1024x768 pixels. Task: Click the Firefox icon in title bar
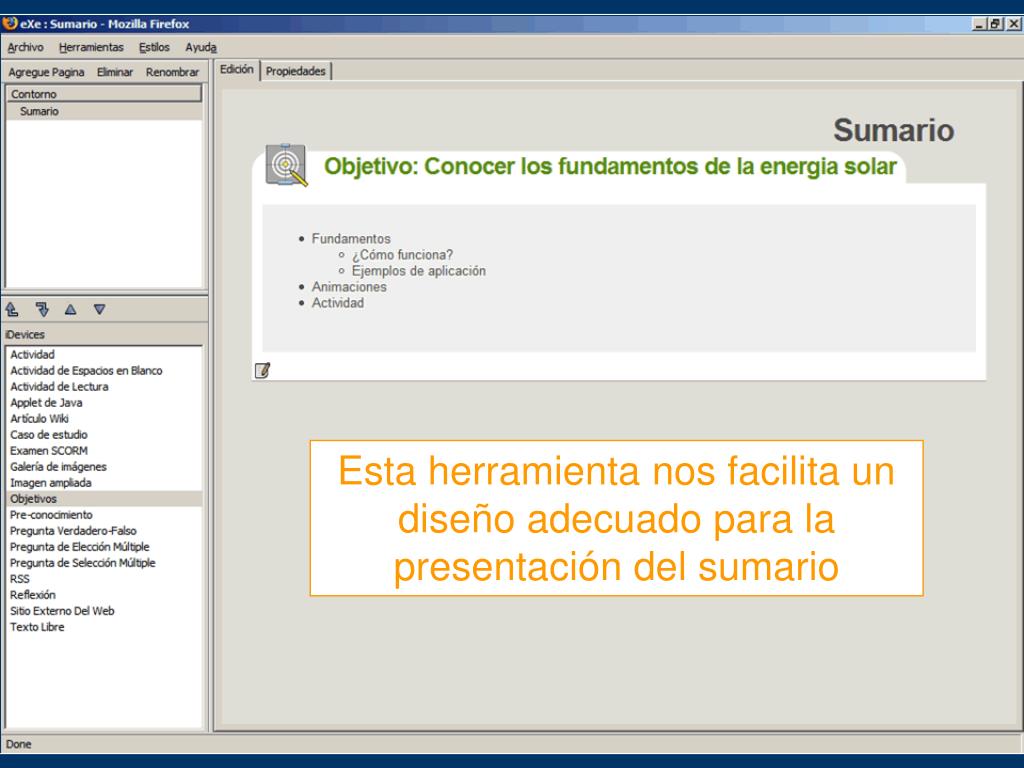point(10,24)
